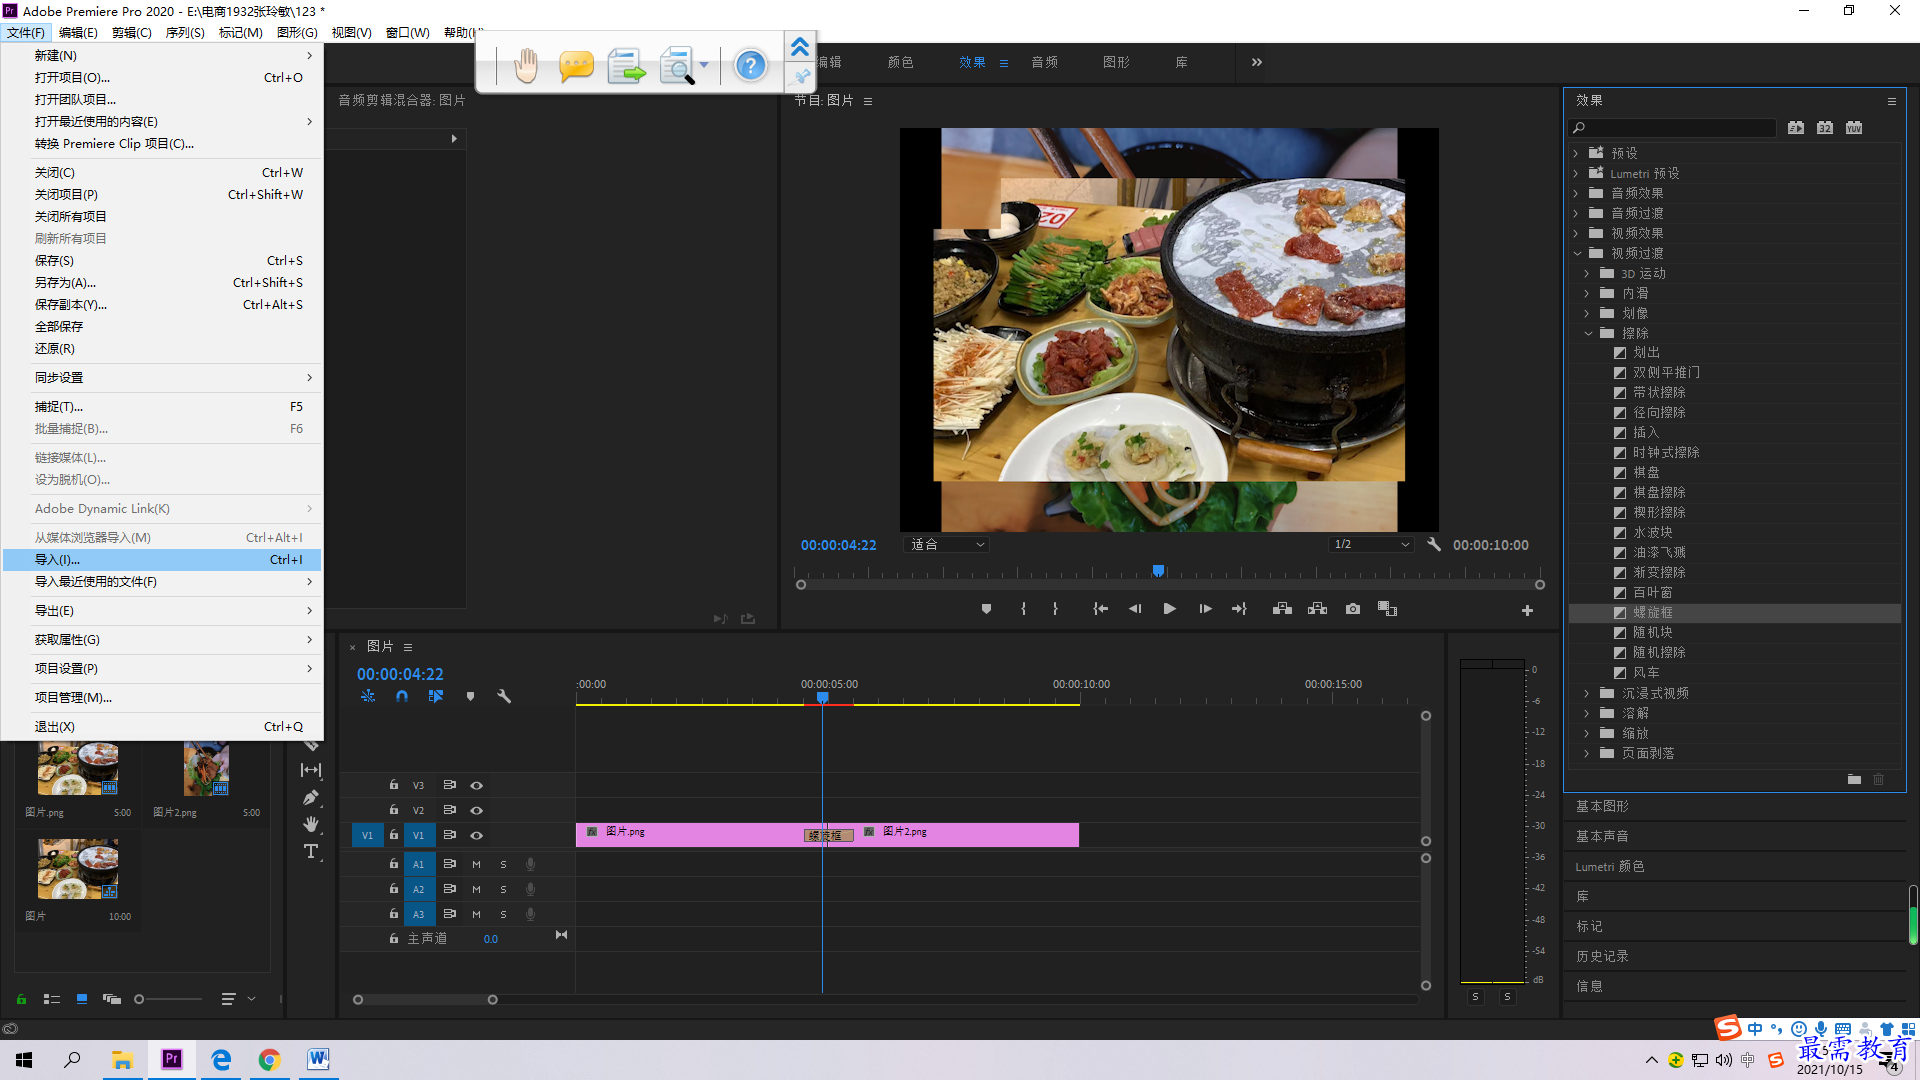Play the sequence in program monitor

[1169, 609]
